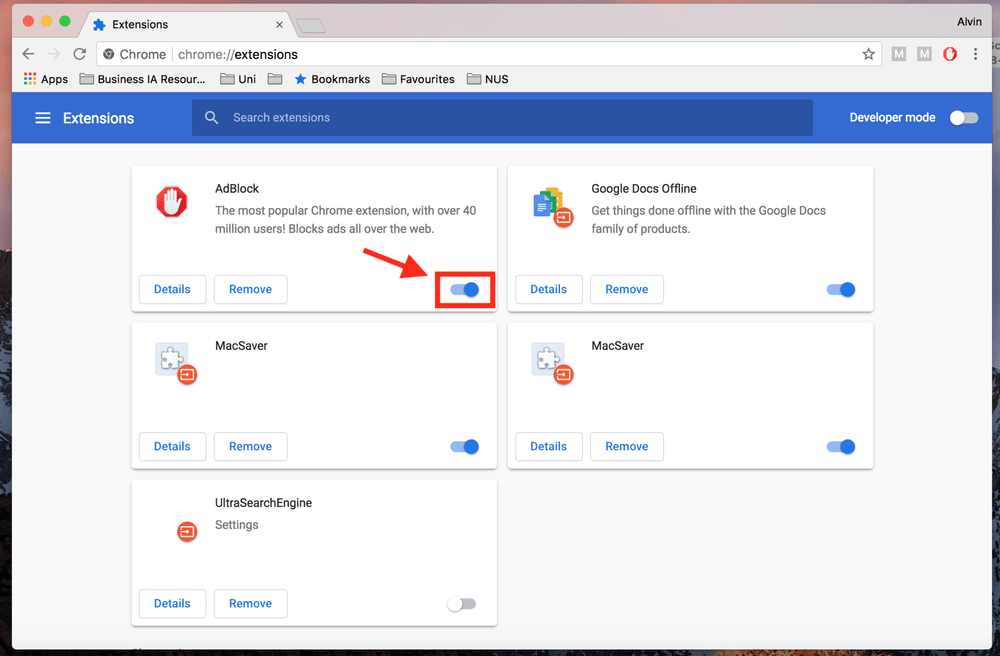This screenshot has height=656, width=1000.
Task: Open the Extensions hamburger menu
Action: pos(42,117)
